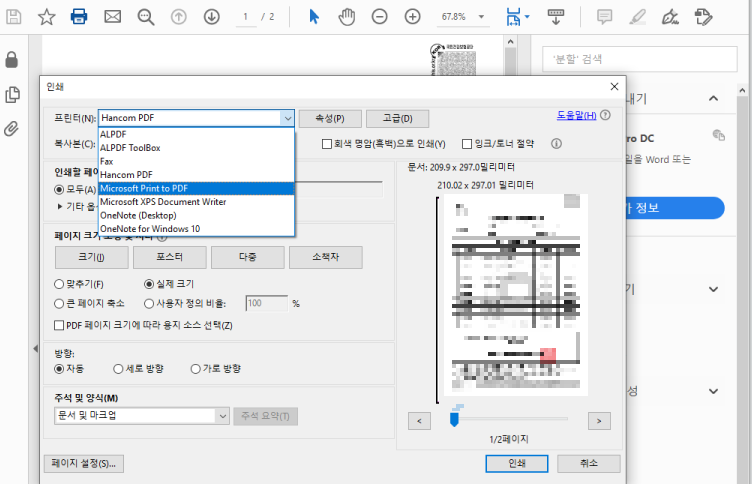Go to previous page up arrow

click(178, 17)
